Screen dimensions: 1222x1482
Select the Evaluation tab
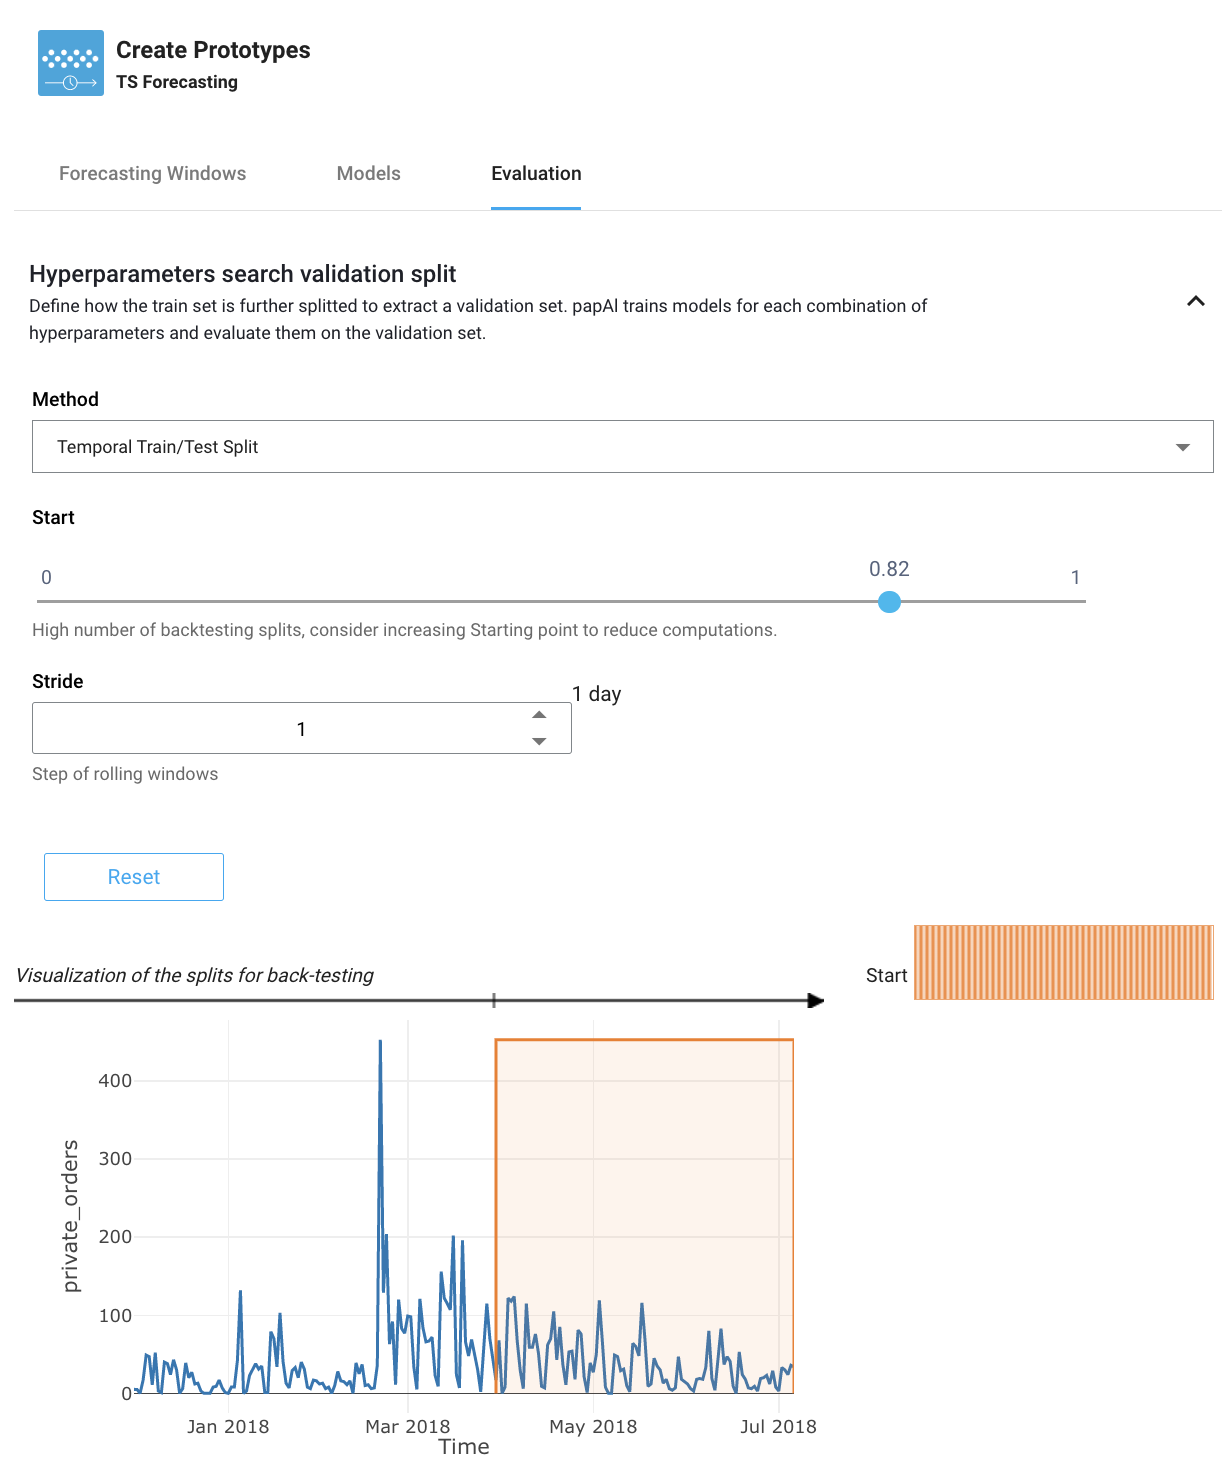(536, 173)
